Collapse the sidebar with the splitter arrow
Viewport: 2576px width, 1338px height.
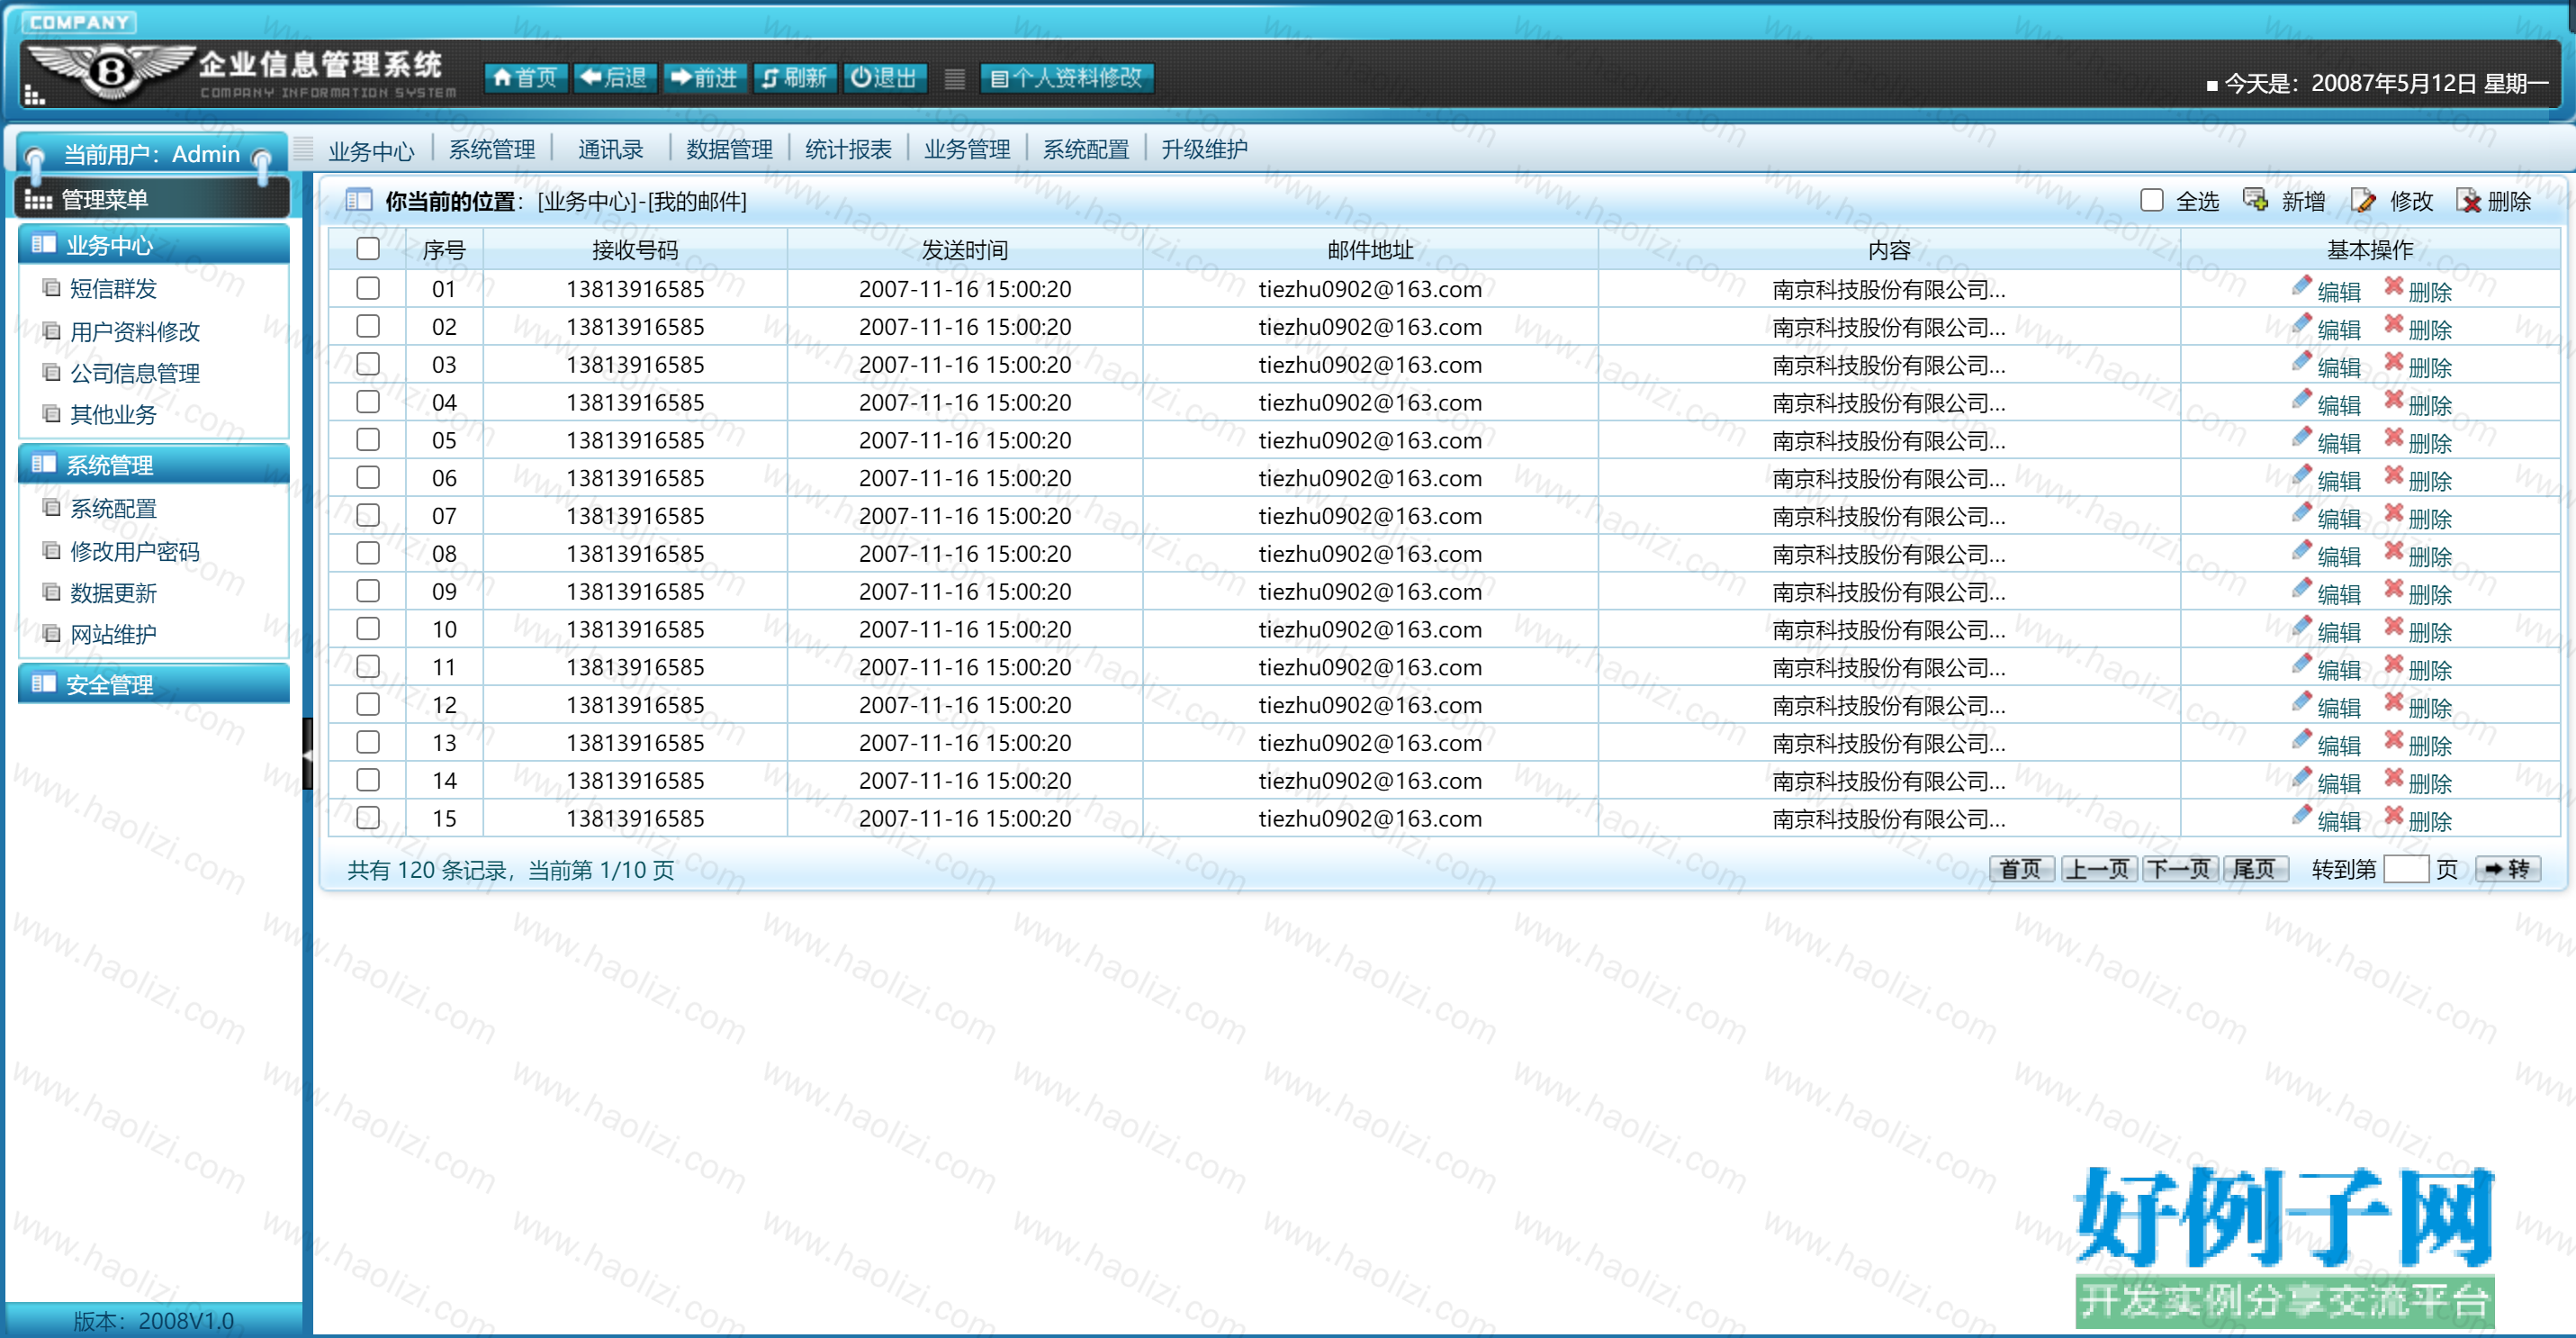click(307, 754)
